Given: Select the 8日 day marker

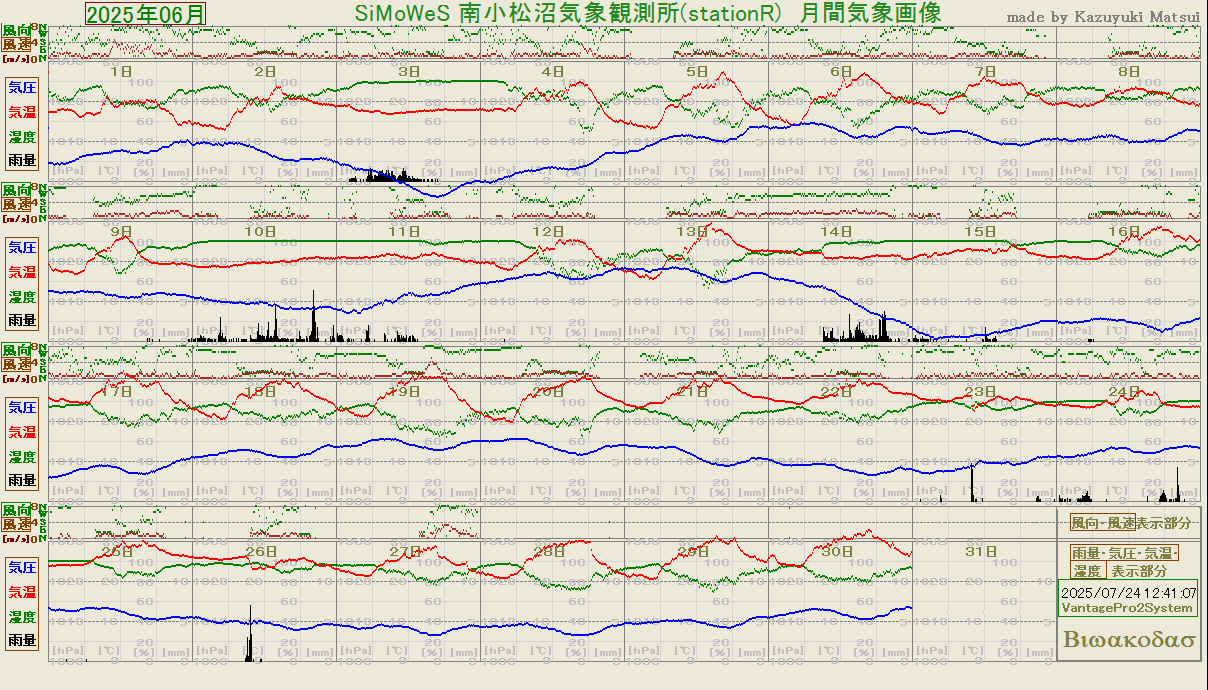Looking at the screenshot, I should (1128, 72).
